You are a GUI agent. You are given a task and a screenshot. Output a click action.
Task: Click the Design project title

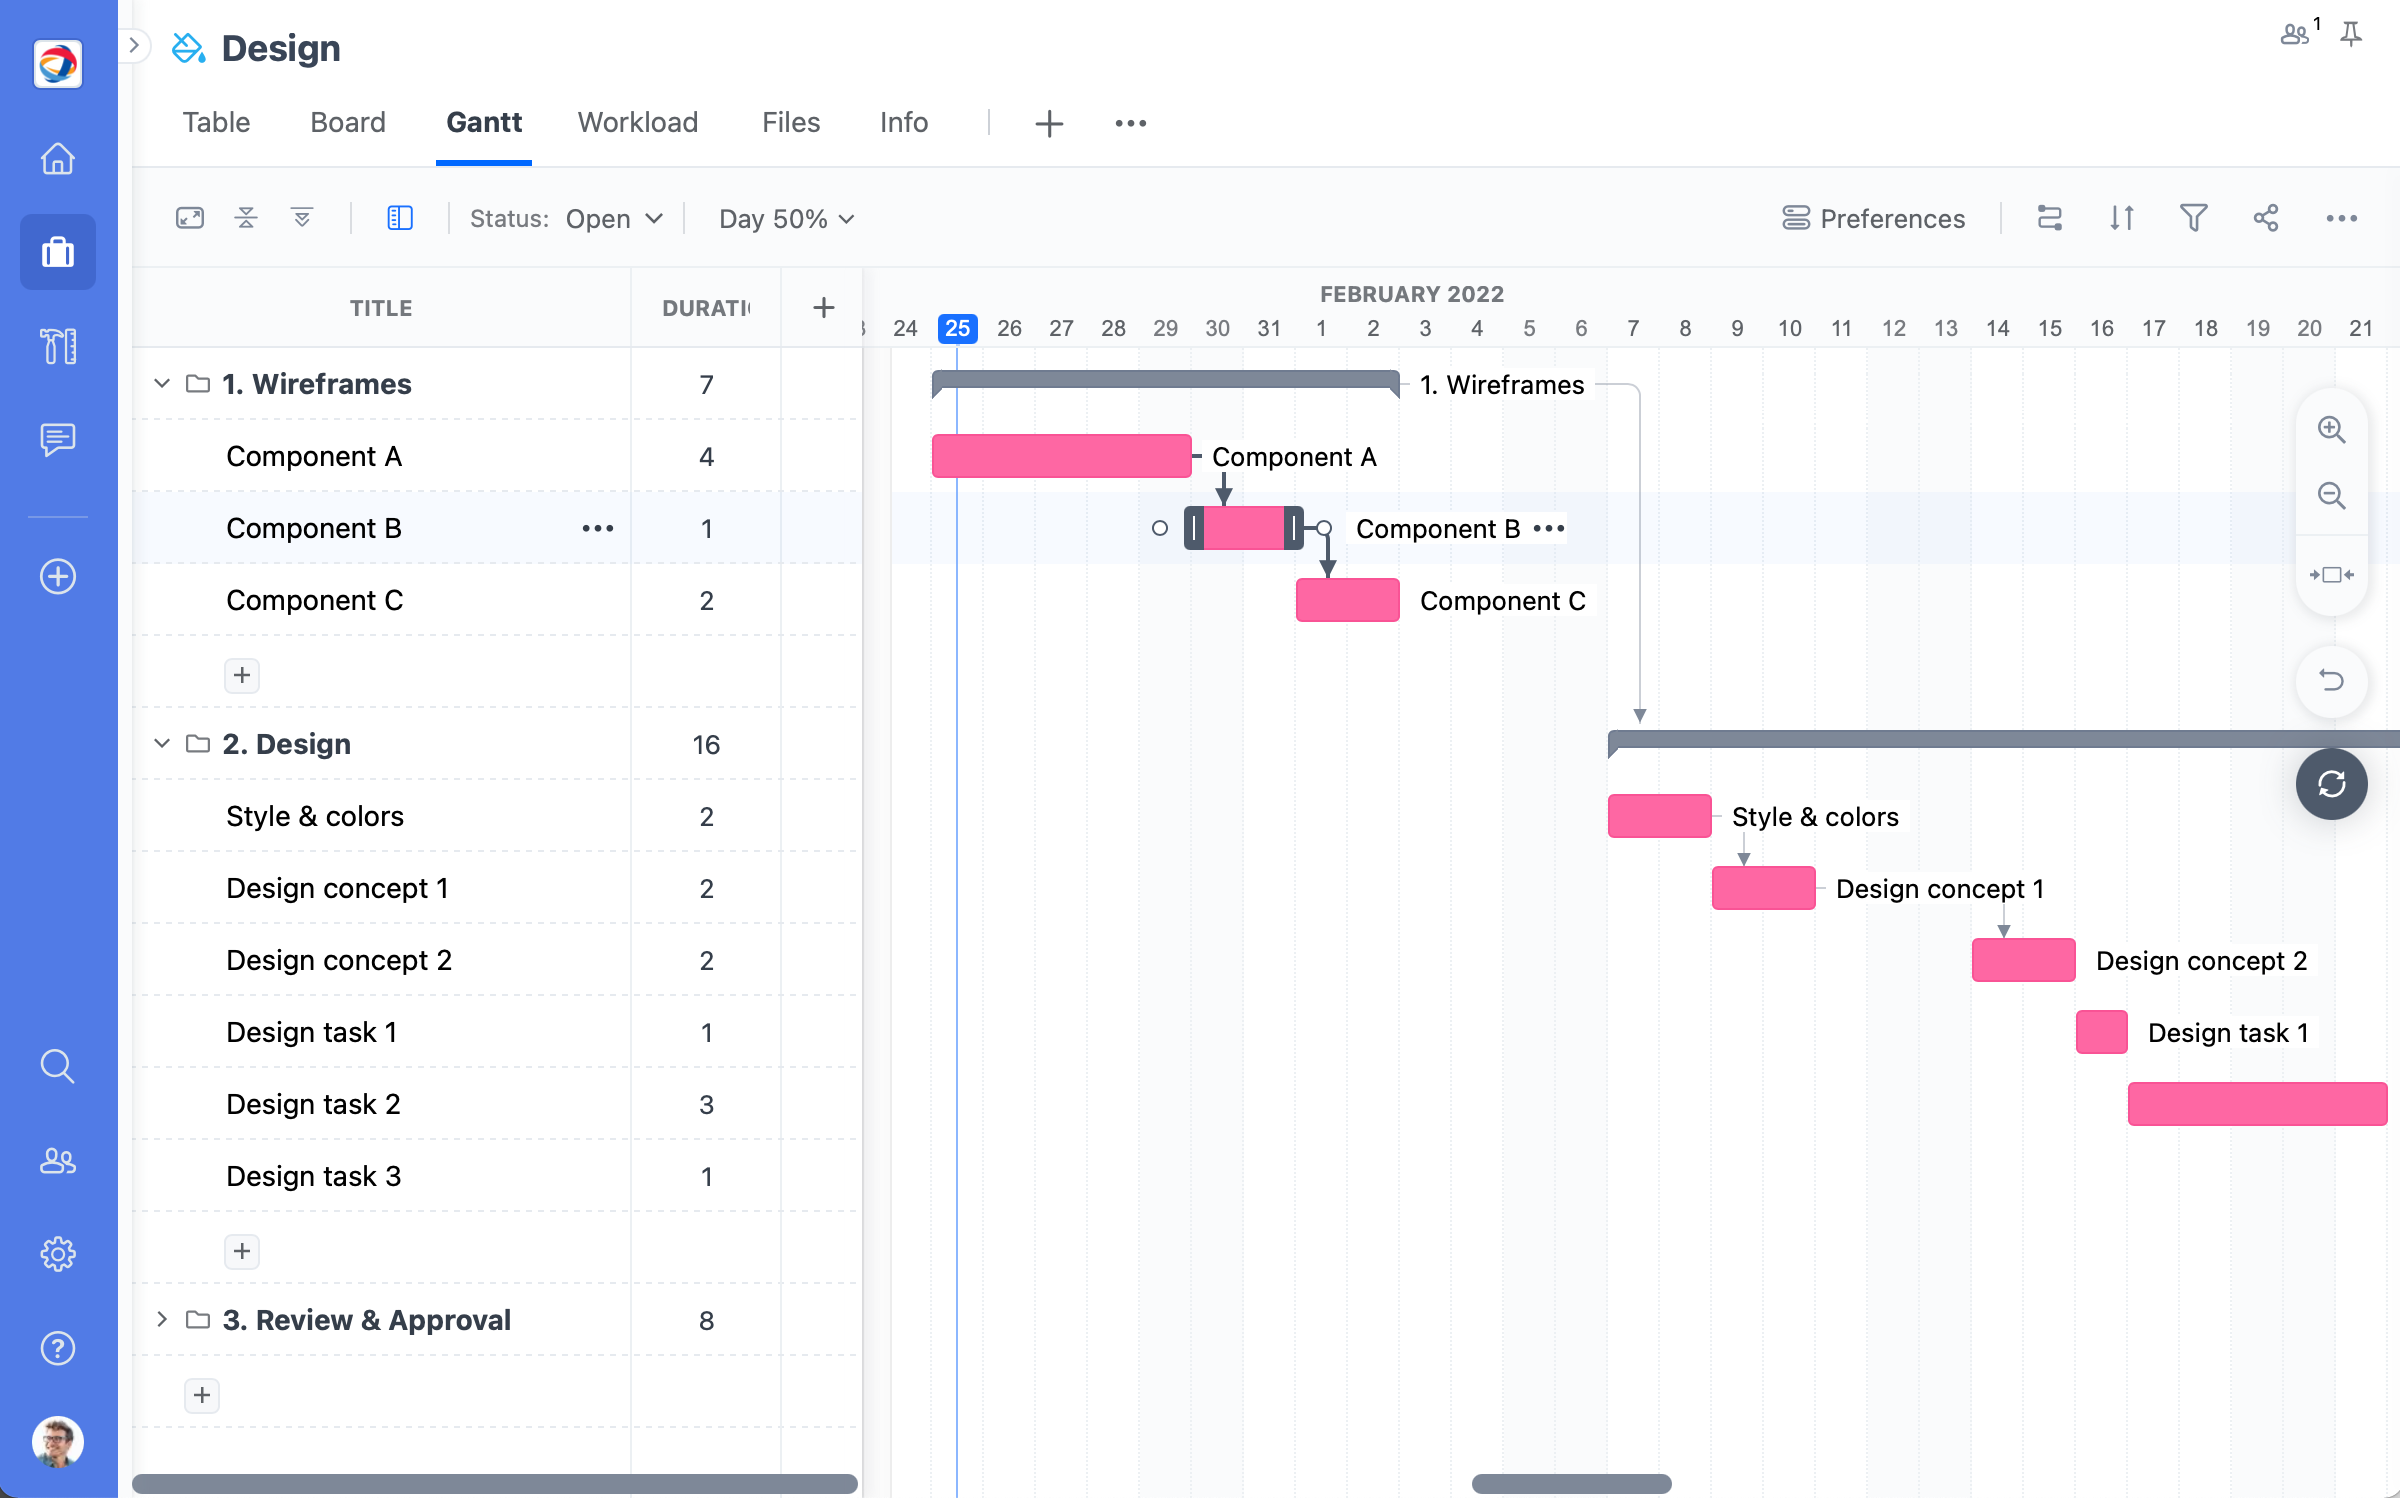[281, 48]
